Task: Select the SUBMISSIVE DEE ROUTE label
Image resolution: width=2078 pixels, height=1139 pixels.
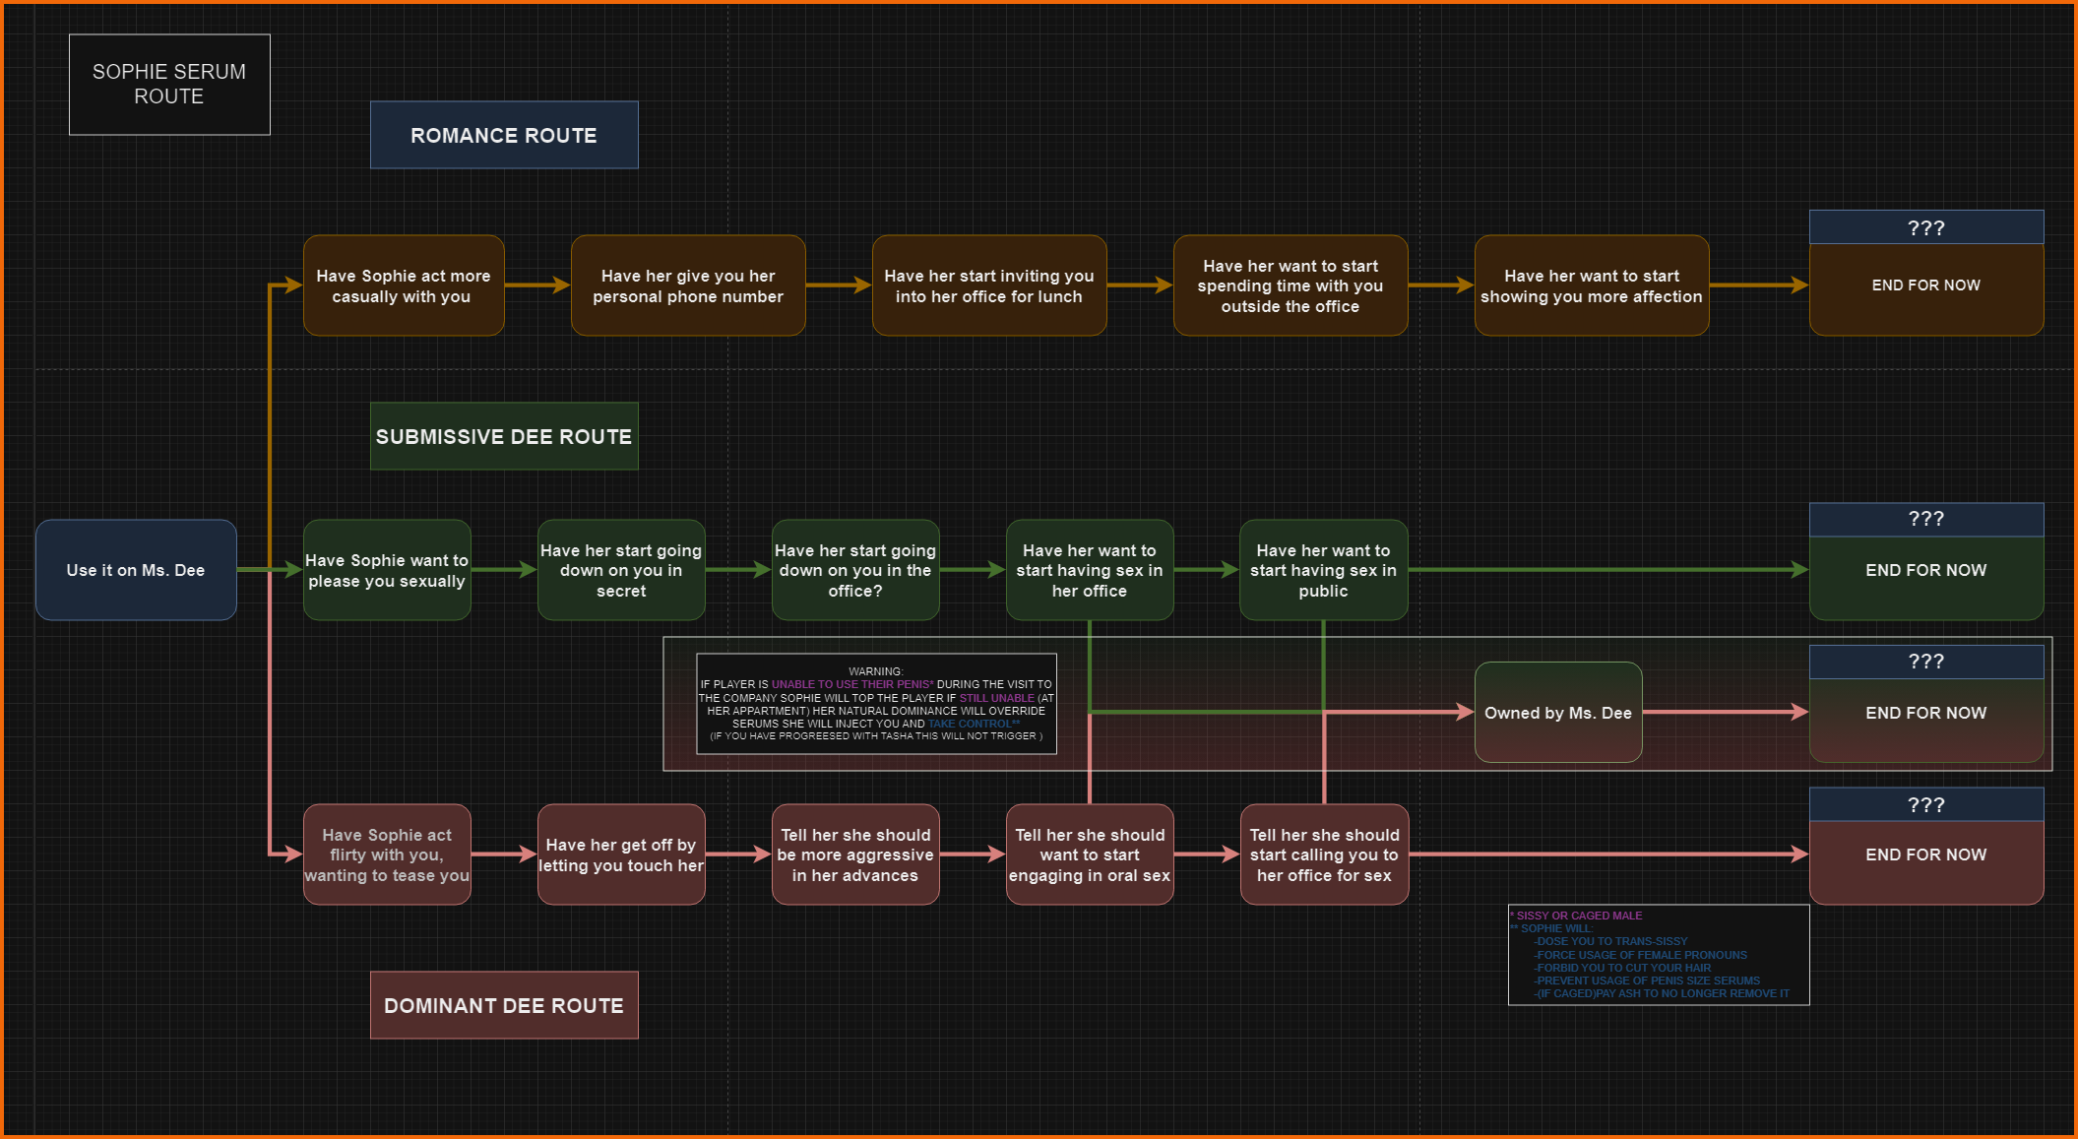Action: [503, 436]
